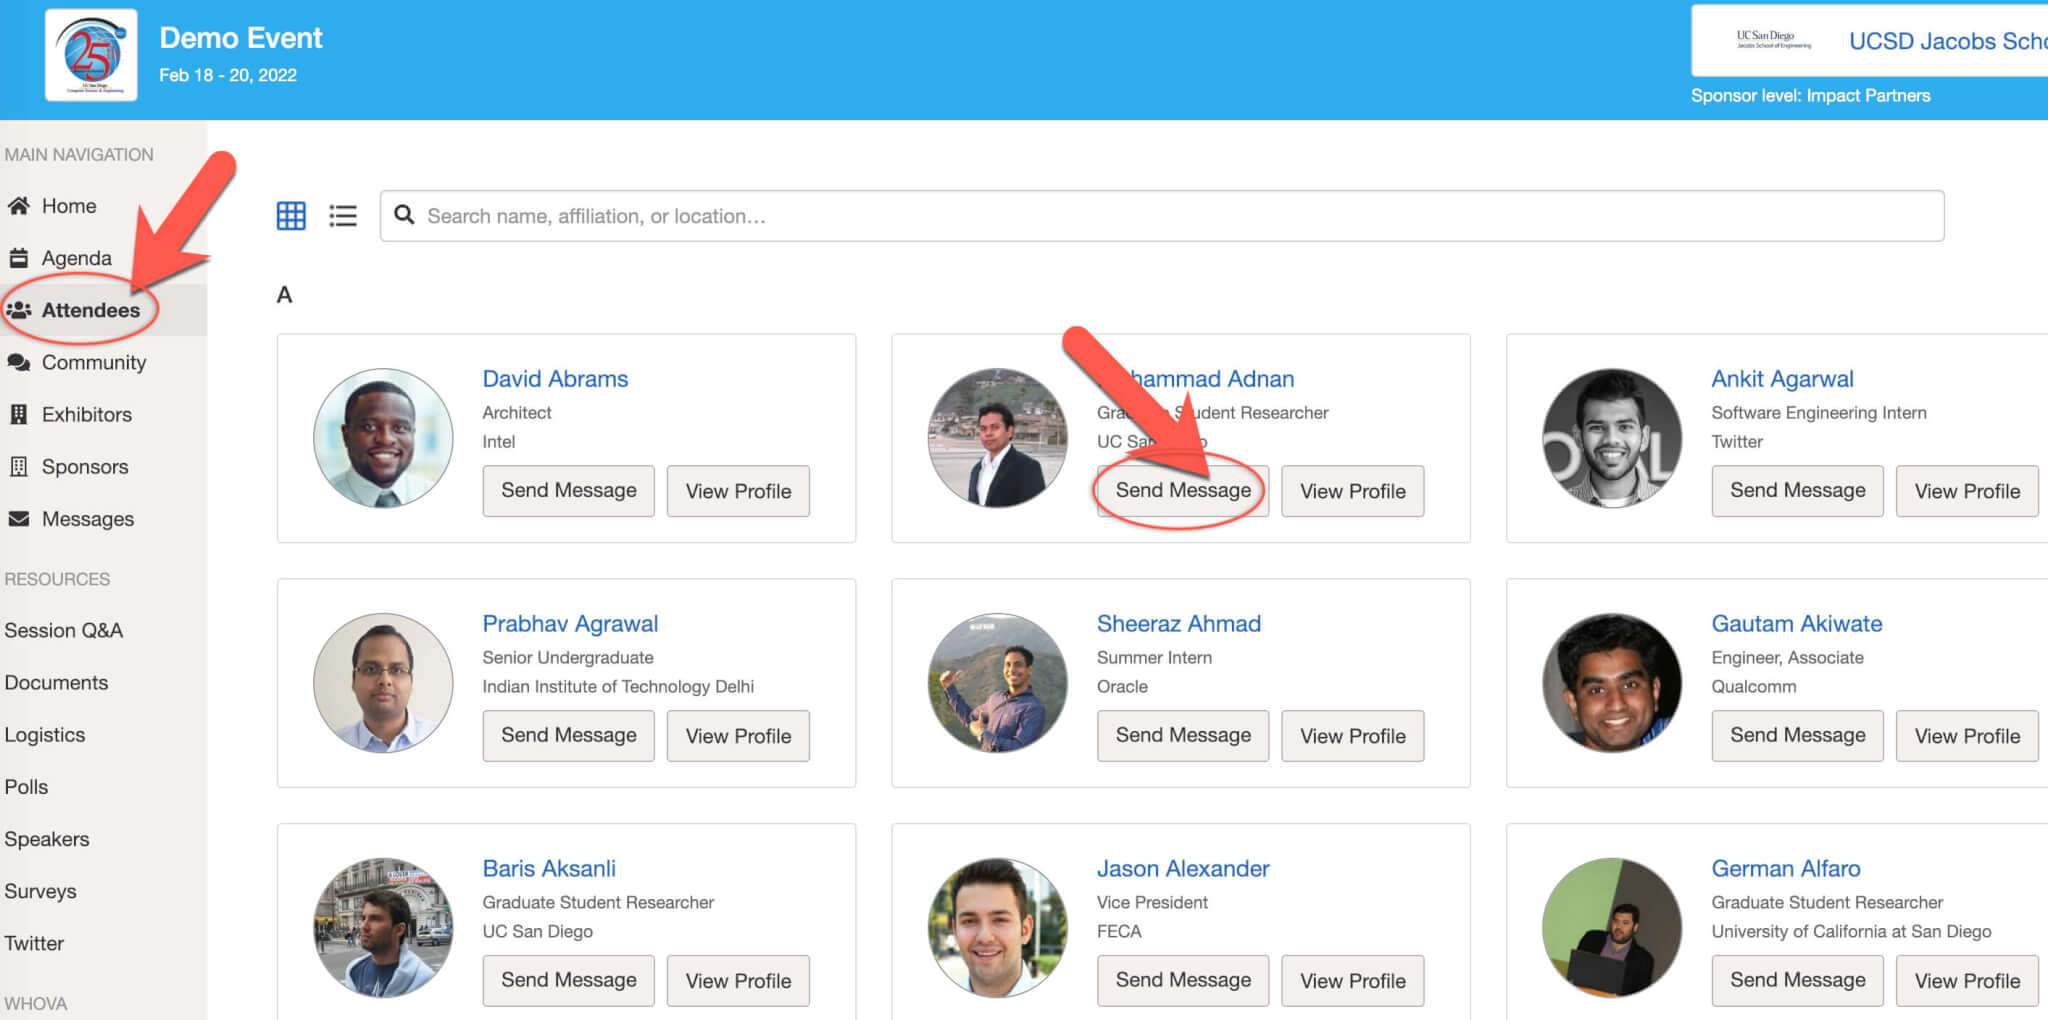
Task: View Gautam Akiwate's profile
Action: (1967, 735)
